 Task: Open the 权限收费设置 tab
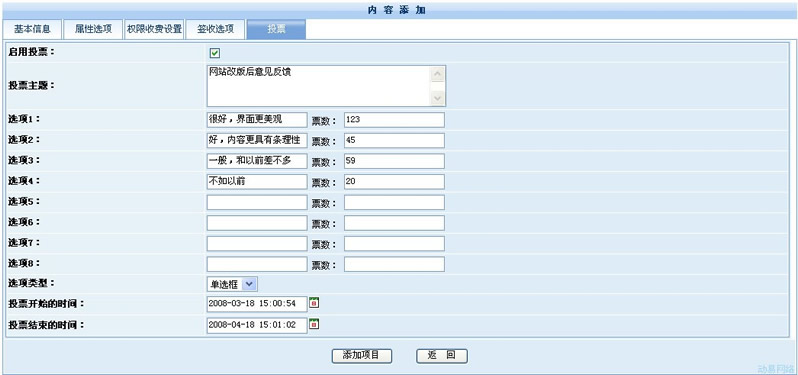[154, 29]
